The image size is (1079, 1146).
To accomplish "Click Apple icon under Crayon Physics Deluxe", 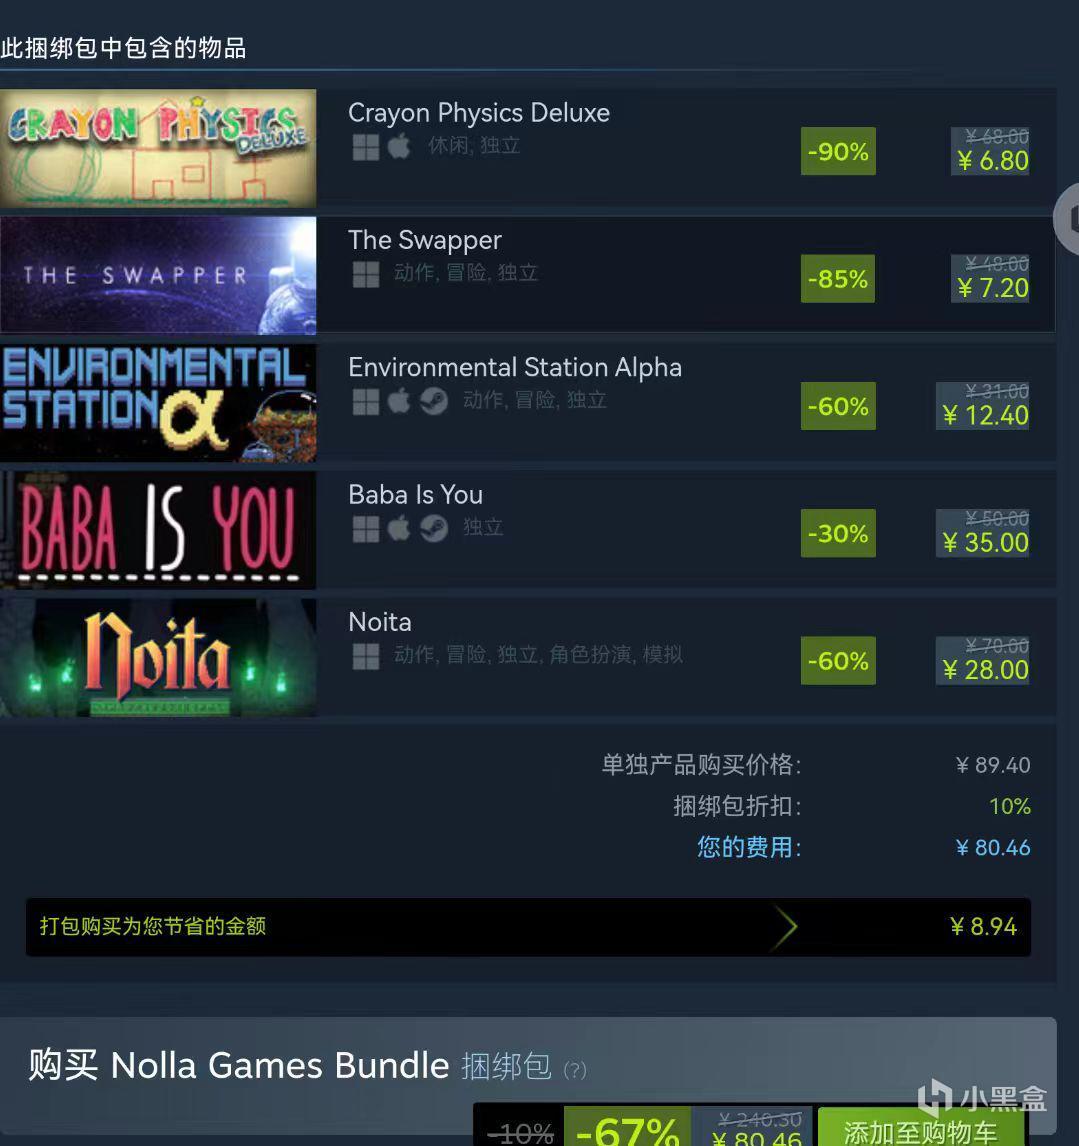I will coord(399,146).
